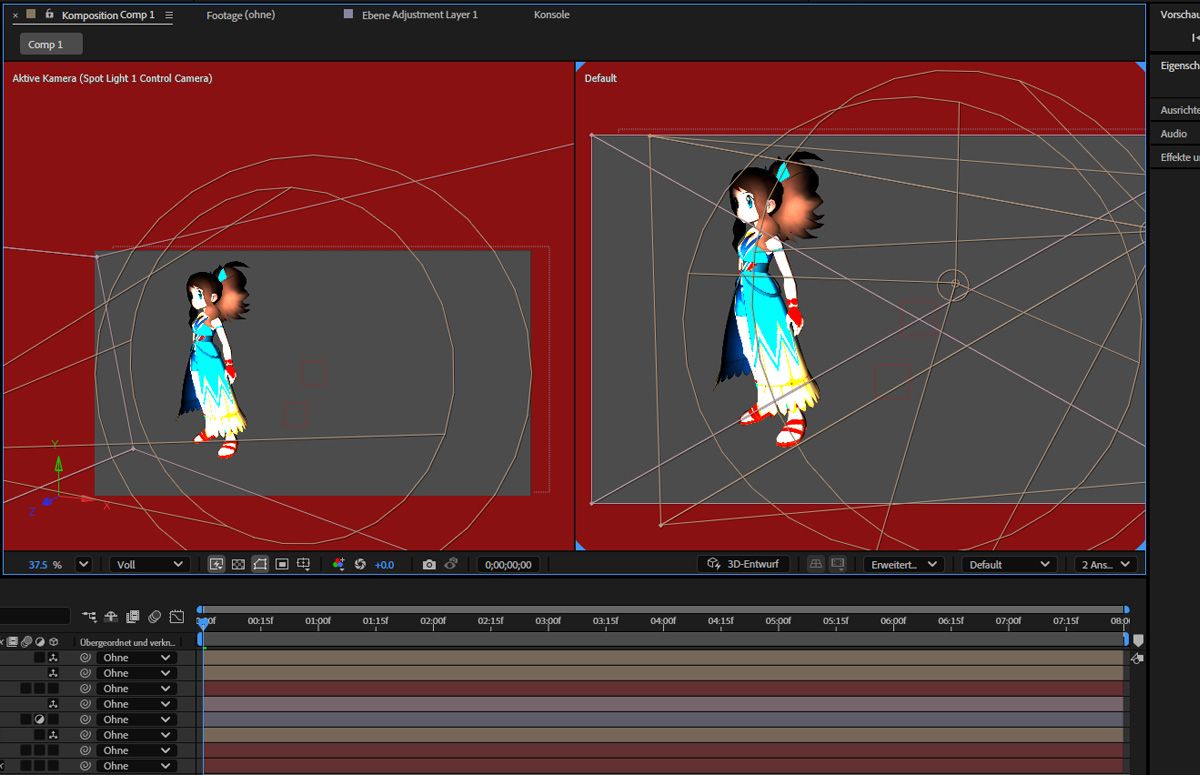Enable frame blending icon in timeline header

(133, 617)
